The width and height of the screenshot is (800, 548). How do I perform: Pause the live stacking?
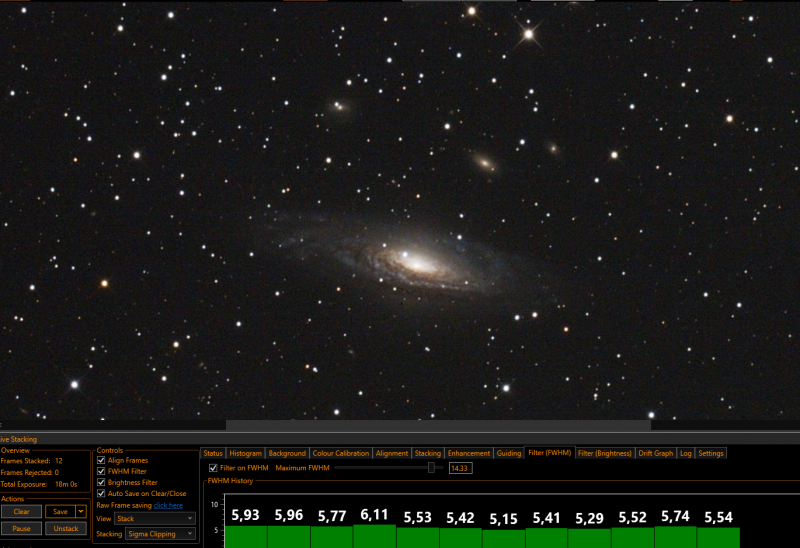(x=21, y=529)
